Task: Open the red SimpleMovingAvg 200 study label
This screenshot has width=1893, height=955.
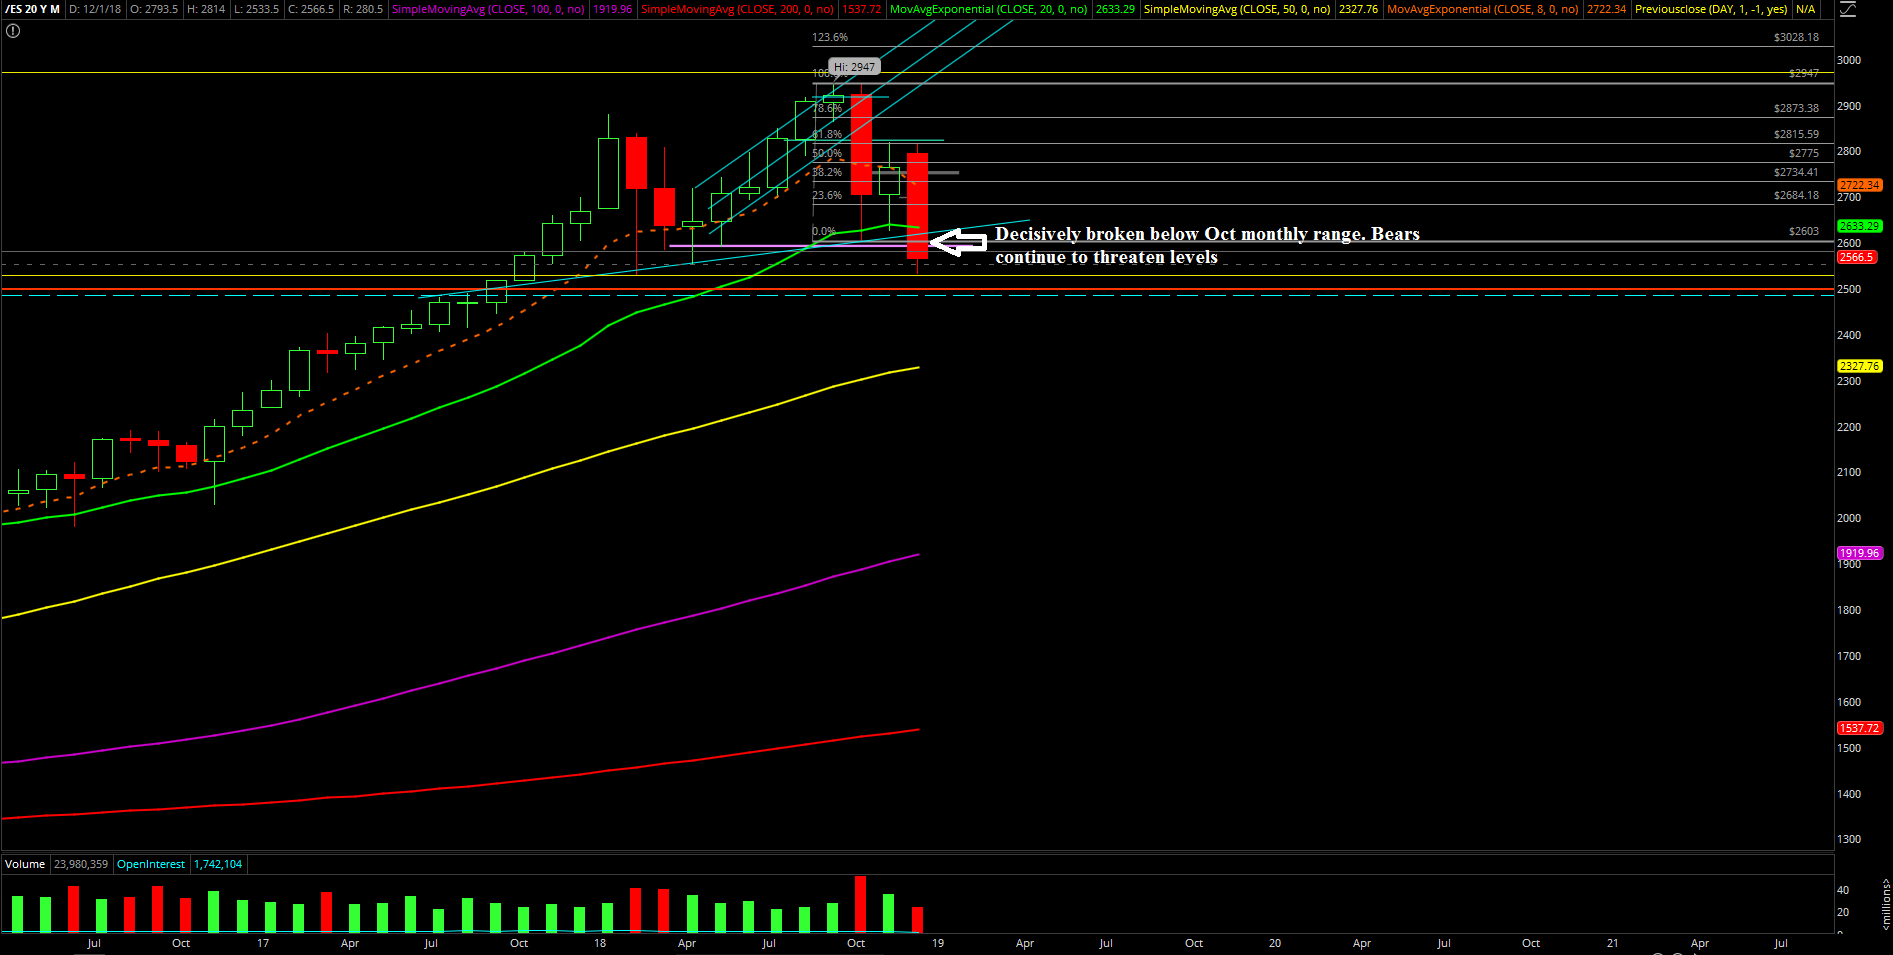Action: pos(737,9)
